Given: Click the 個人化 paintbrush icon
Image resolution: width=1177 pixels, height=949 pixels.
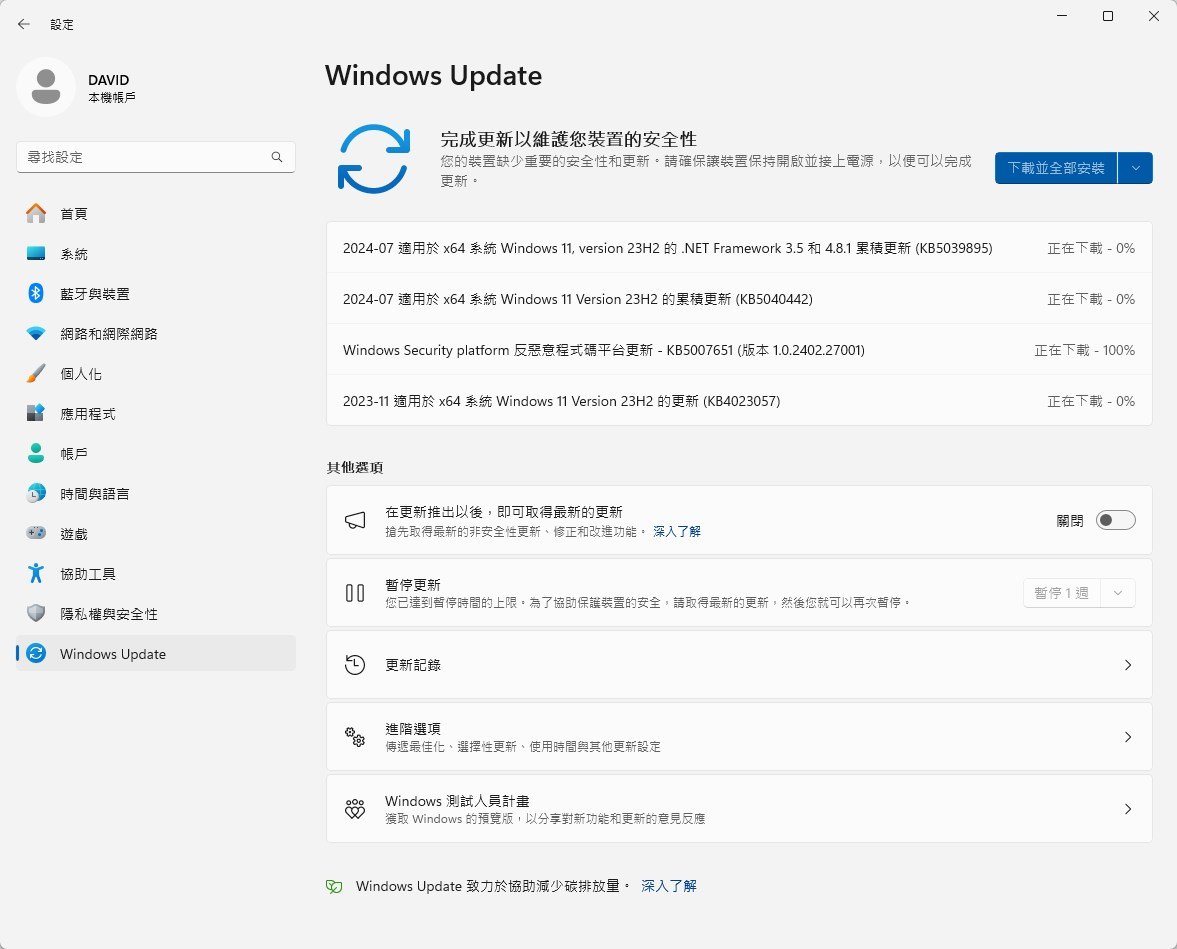Looking at the screenshot, I should tap(36, 373).
